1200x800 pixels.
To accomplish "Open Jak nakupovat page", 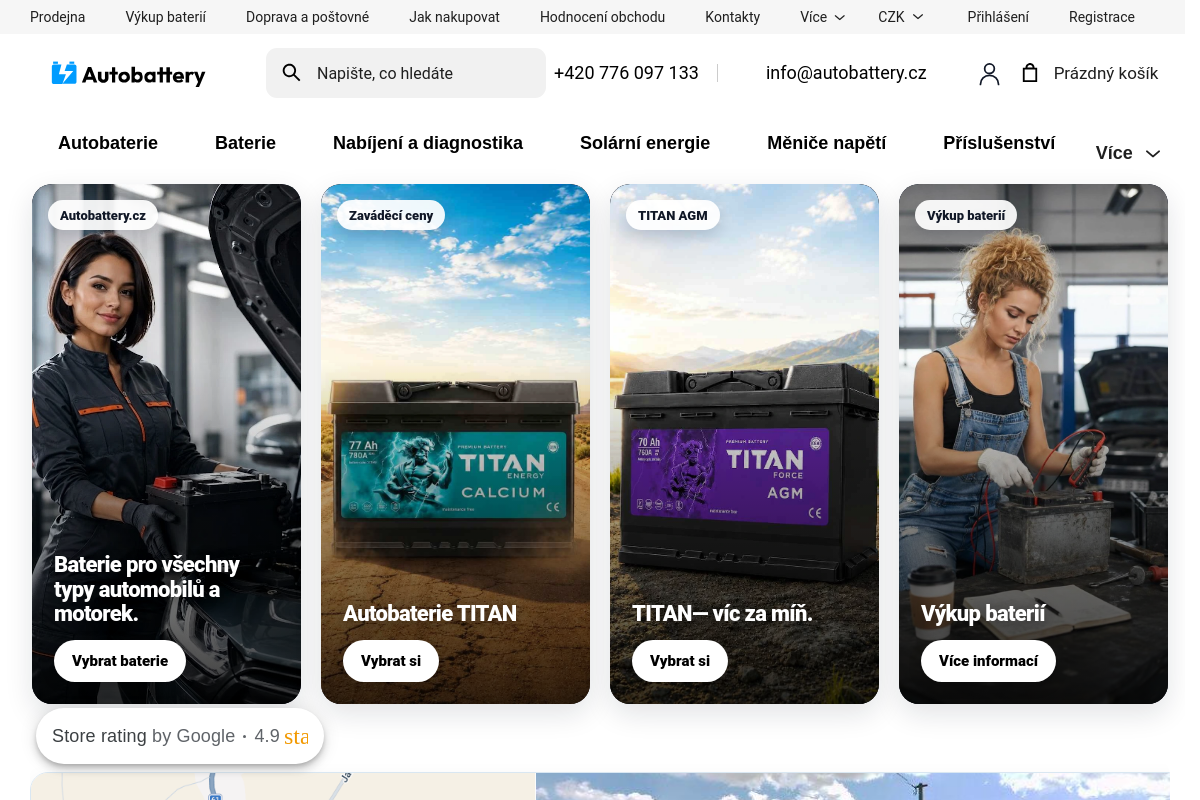I will [x=454, y=17].
